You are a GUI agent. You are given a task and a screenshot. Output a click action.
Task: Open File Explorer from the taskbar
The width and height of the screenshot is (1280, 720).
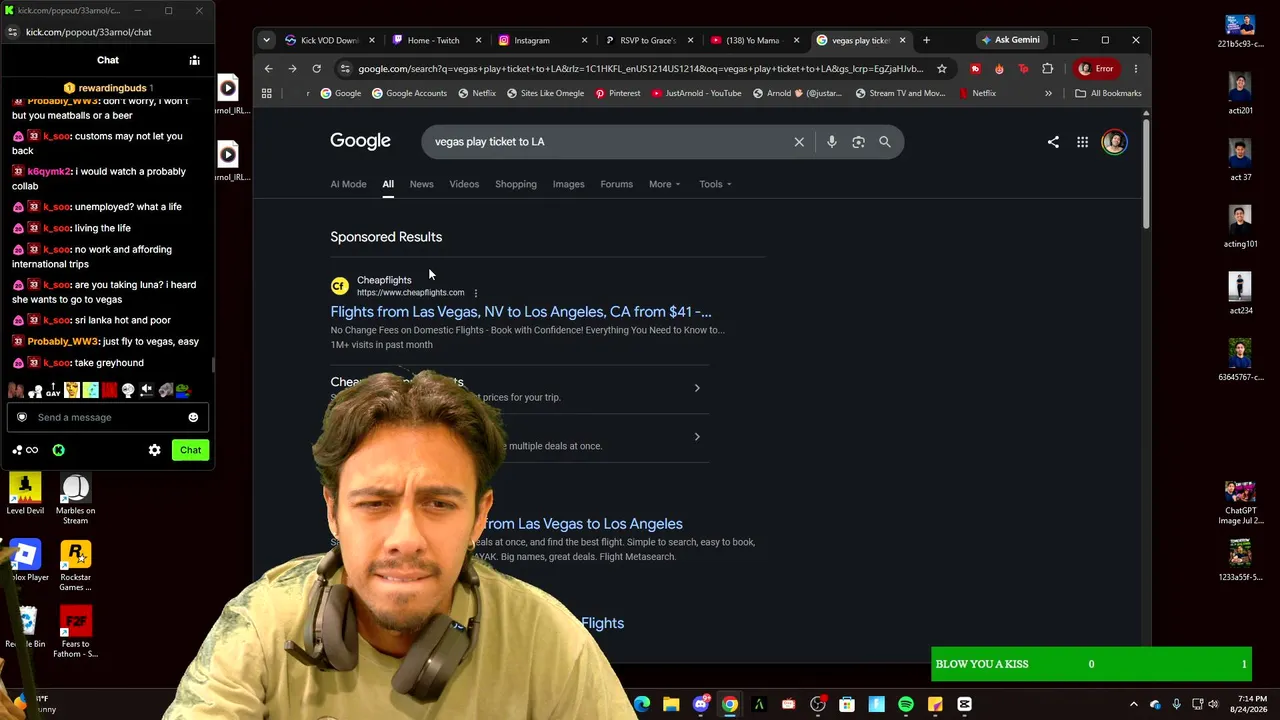671,705
